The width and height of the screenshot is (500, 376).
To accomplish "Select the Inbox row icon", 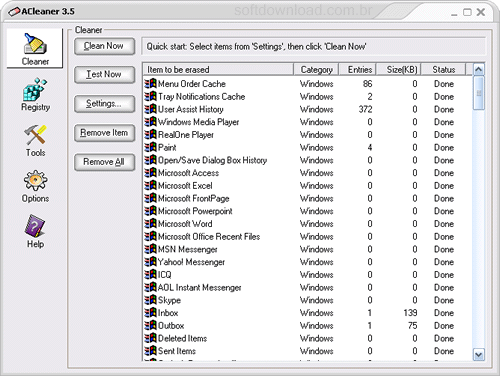I will point(150,312).
